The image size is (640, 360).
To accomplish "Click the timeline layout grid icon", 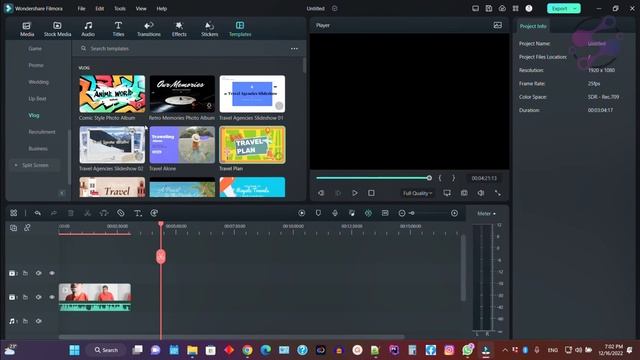I will click(x=13, y=213).
